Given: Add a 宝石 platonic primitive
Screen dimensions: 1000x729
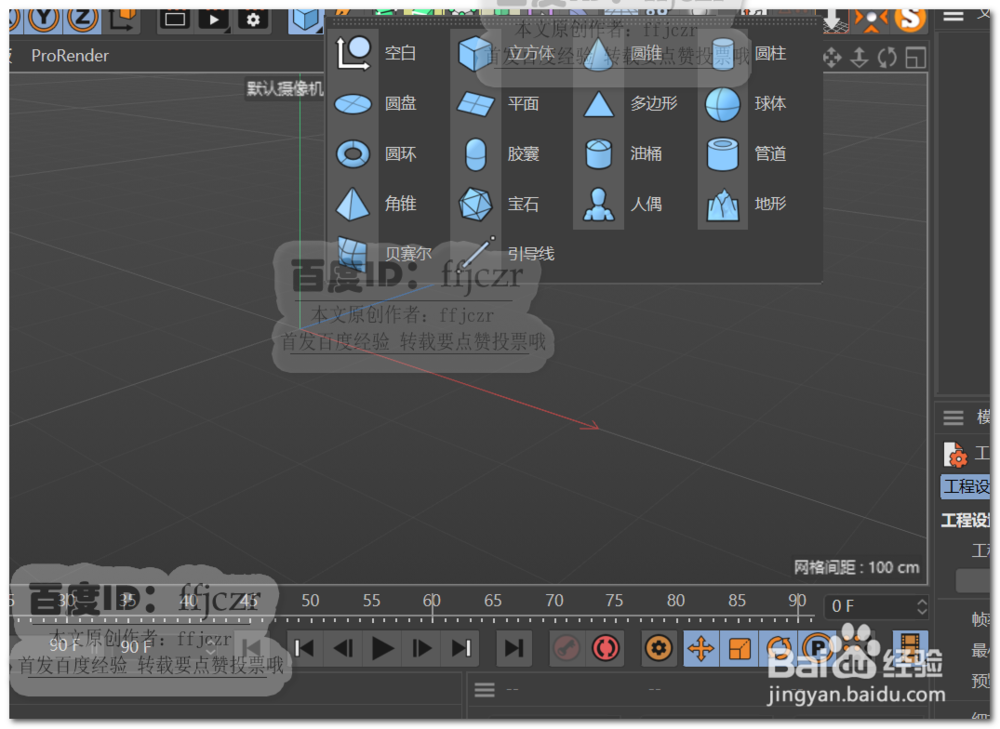Looking at the screenshot, I should [476, 204].
